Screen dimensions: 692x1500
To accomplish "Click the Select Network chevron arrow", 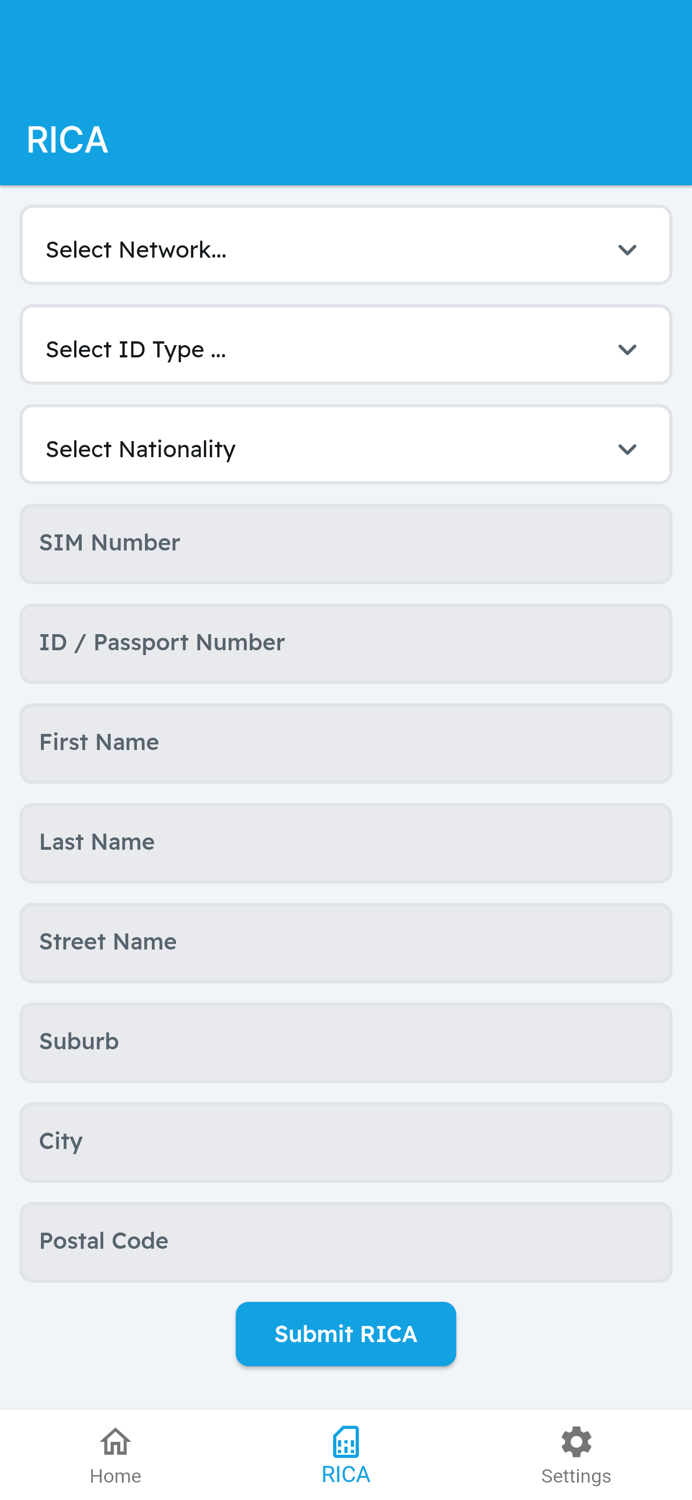I will pyautogui.click(x=627, y=250).
